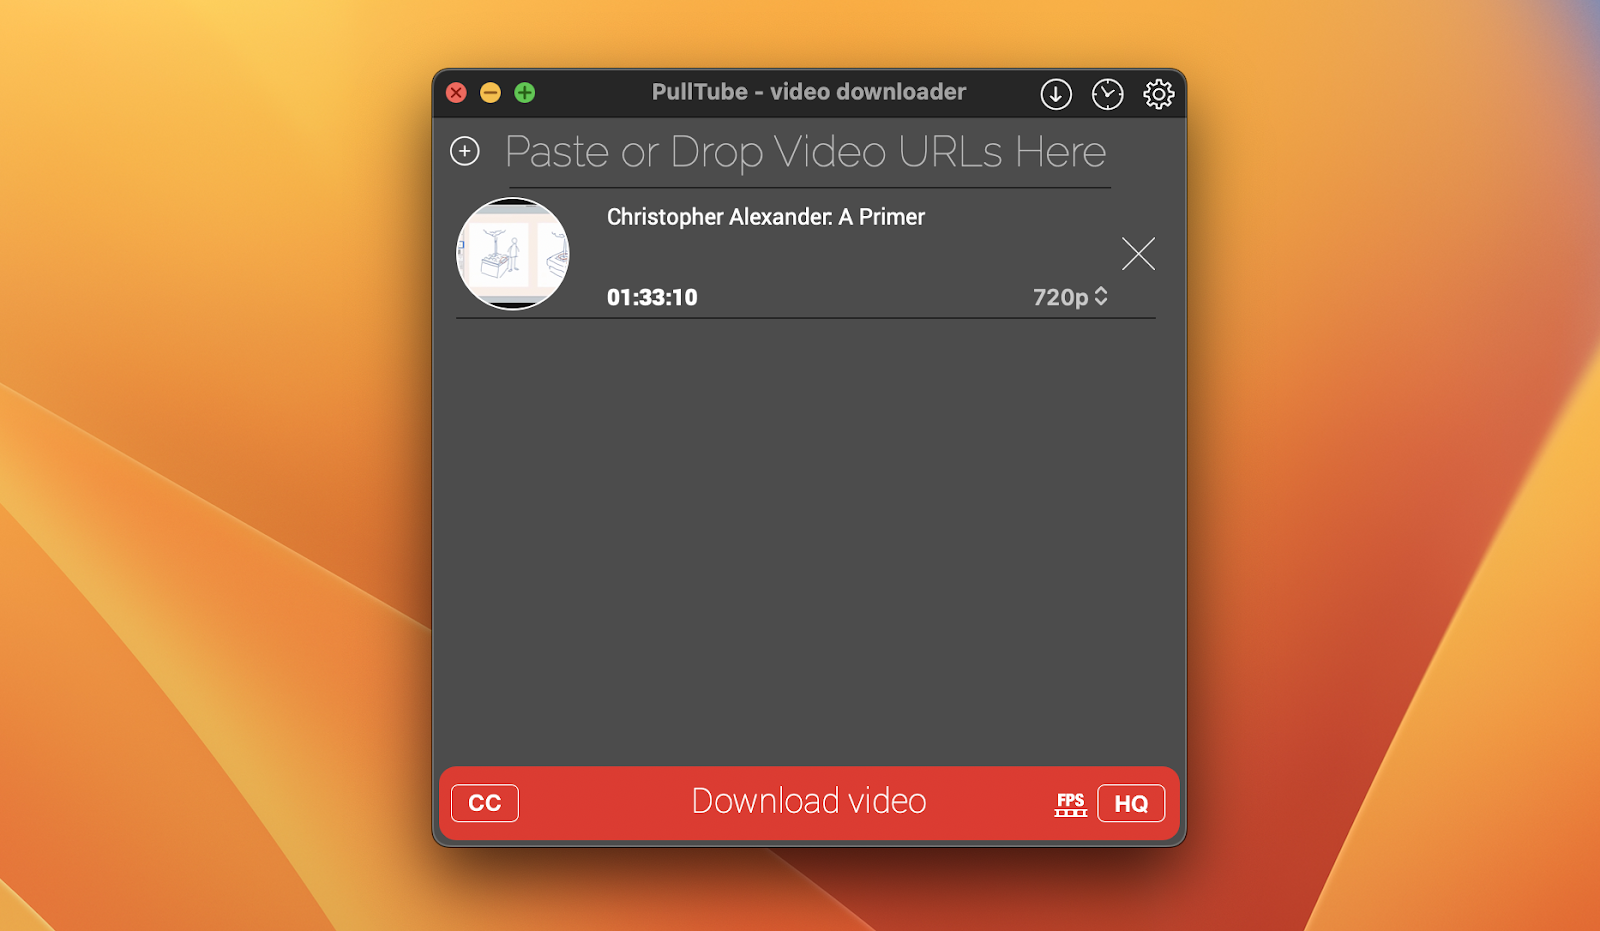Click the 01:33:10 duration label
Viewport: 1600px width, 931px height.
coord(652,297)
